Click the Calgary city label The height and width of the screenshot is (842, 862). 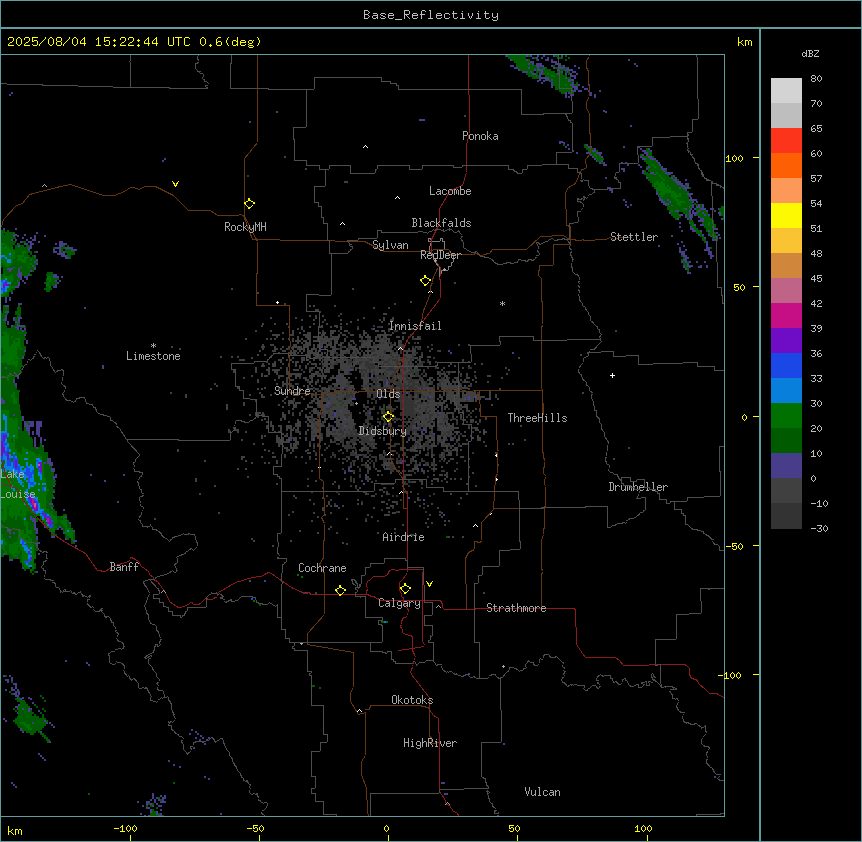coord(400,603)
